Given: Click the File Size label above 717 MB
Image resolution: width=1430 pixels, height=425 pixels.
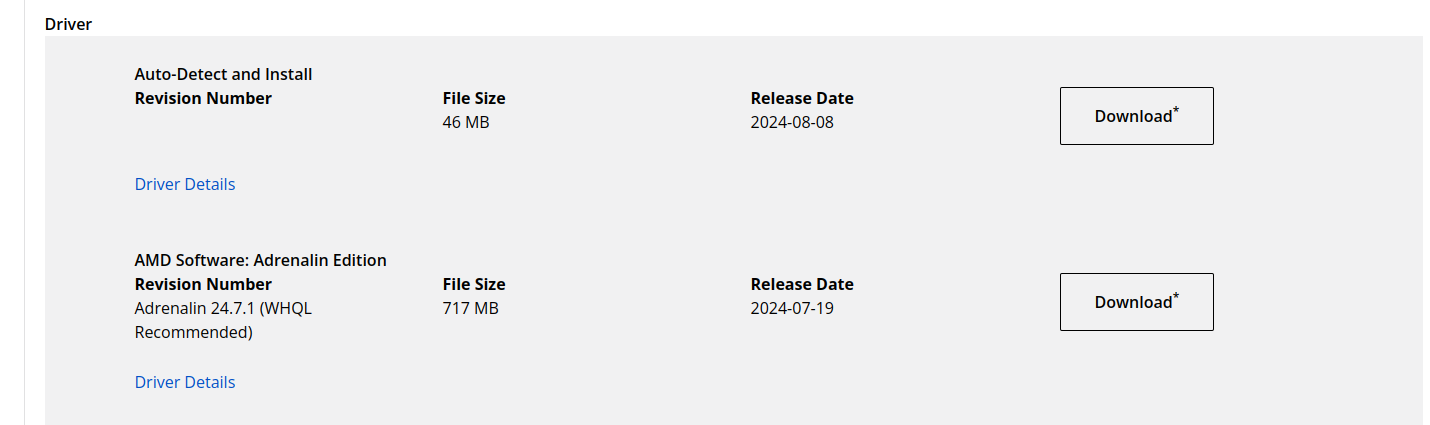Looking at the screenshot, I should [474, 284].
